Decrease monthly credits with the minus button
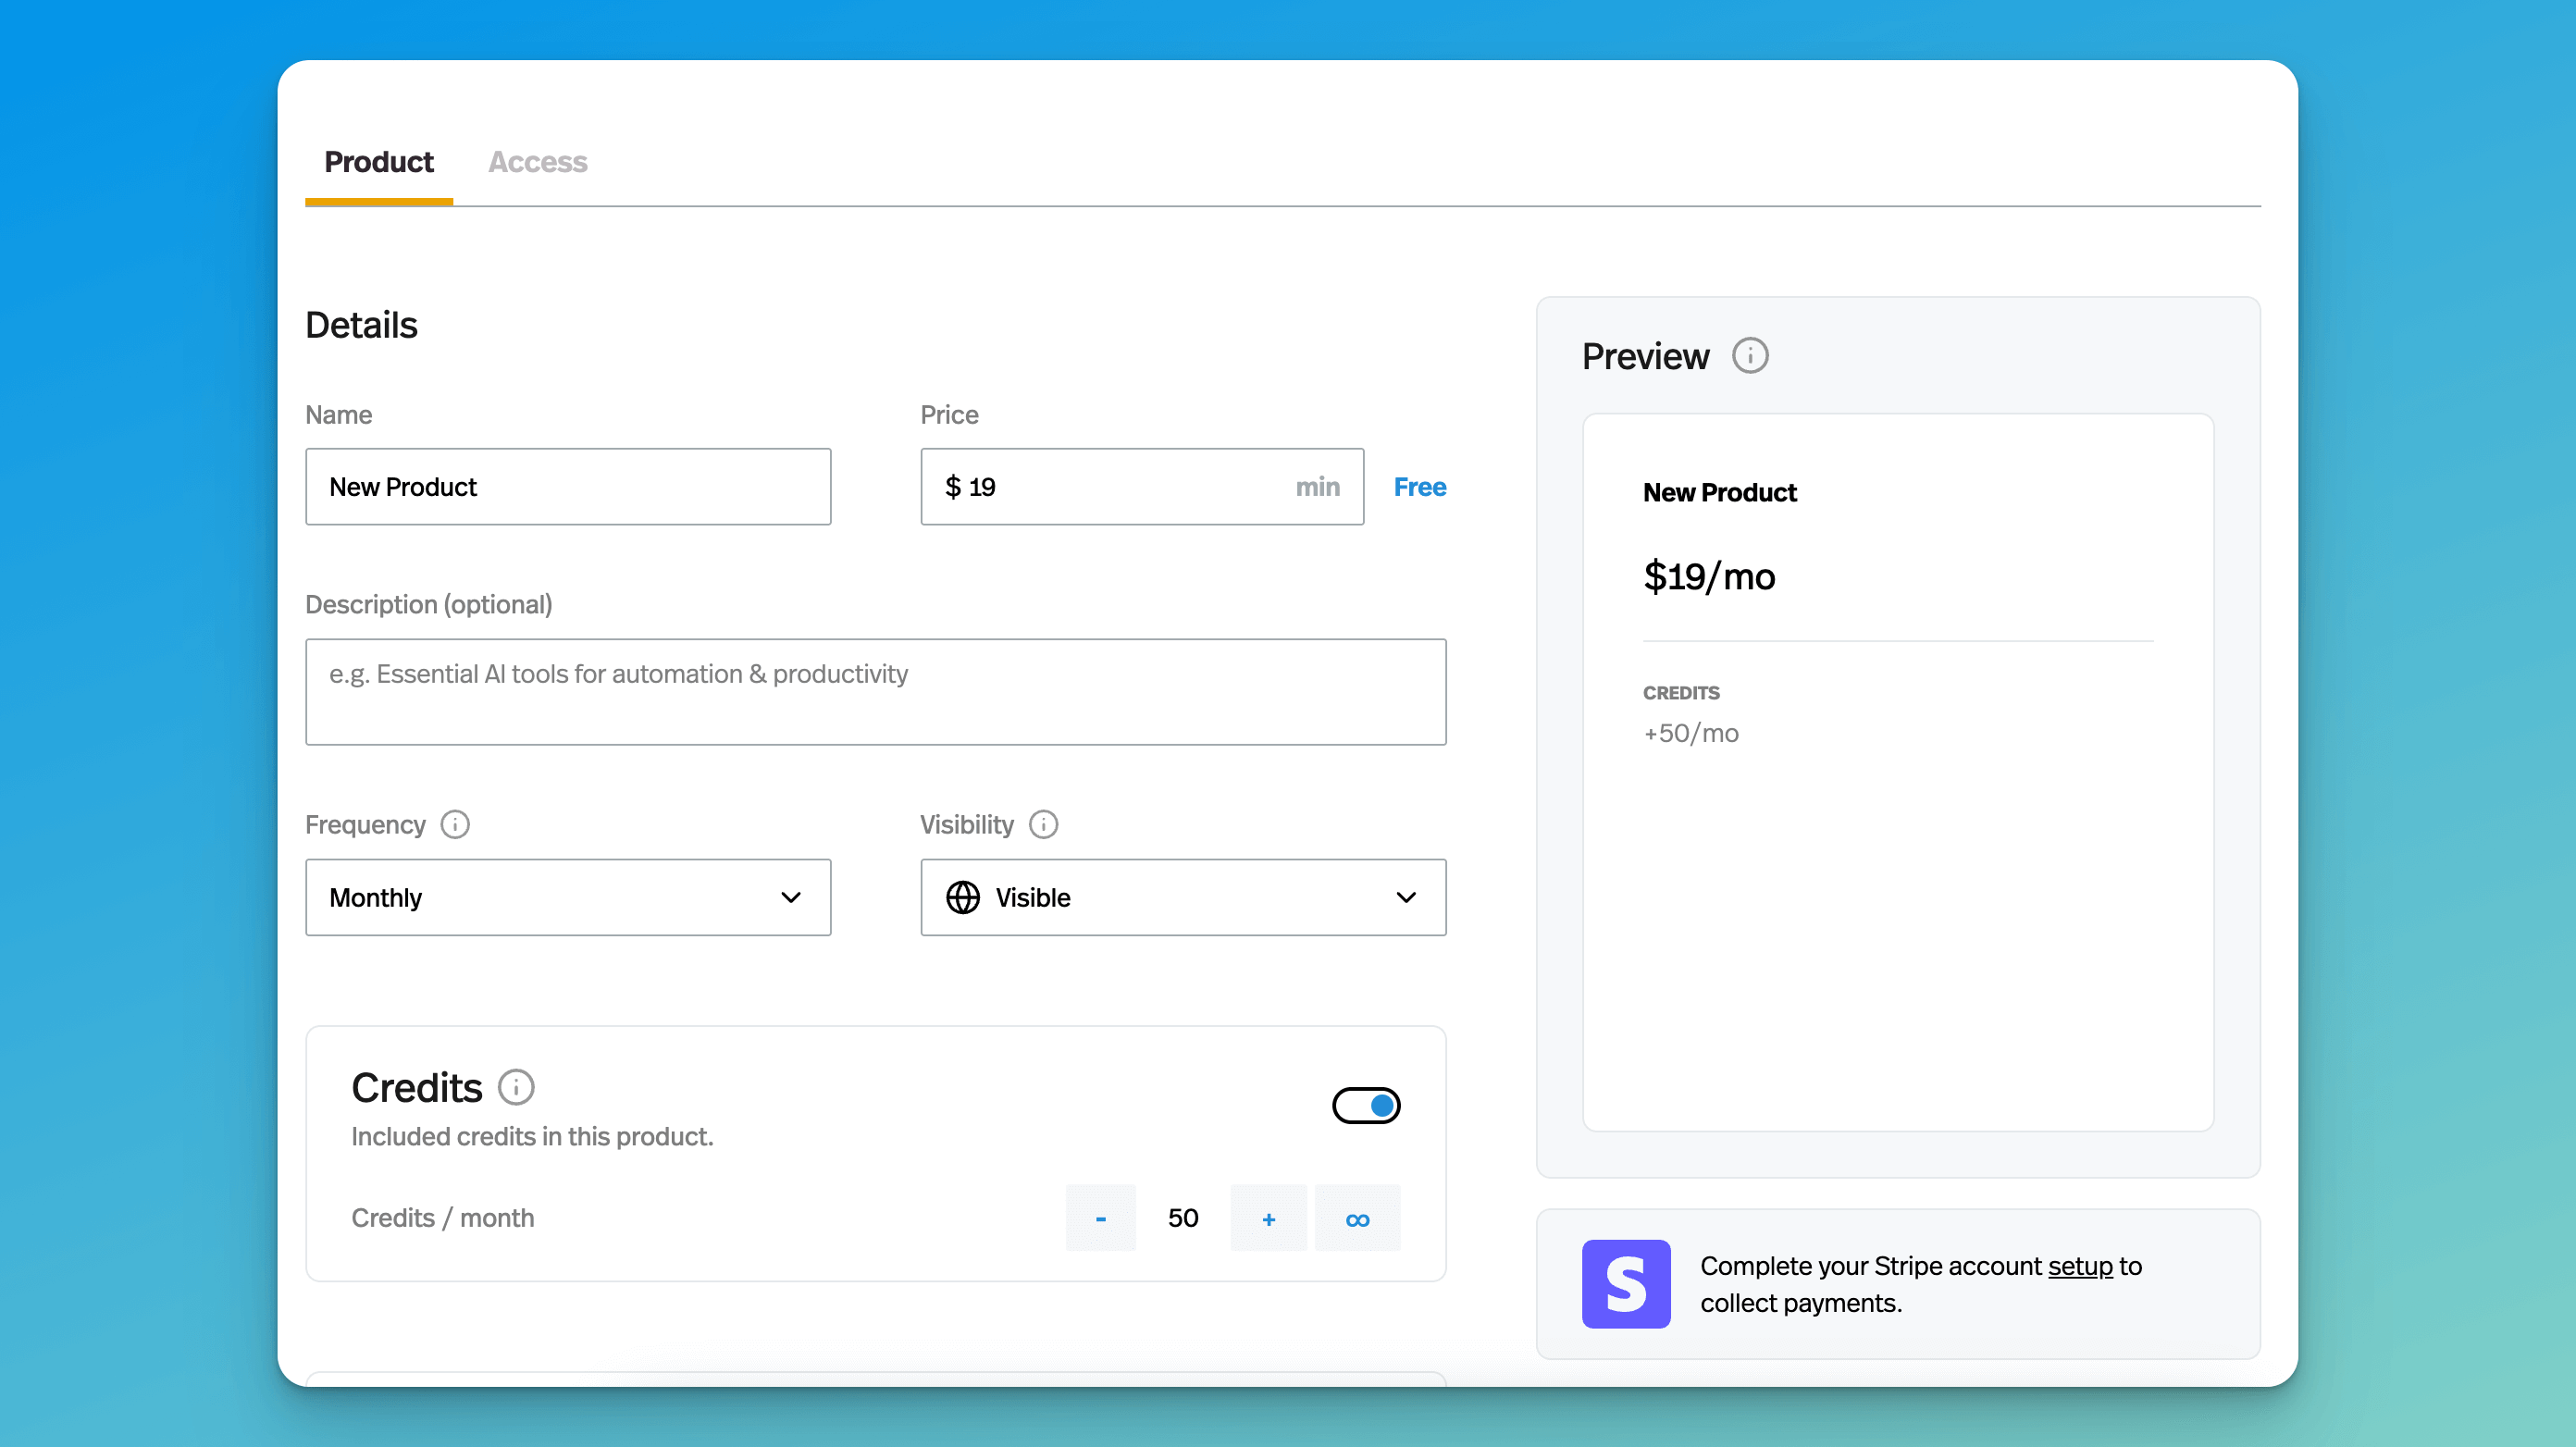 (x=1100, y=1218)
